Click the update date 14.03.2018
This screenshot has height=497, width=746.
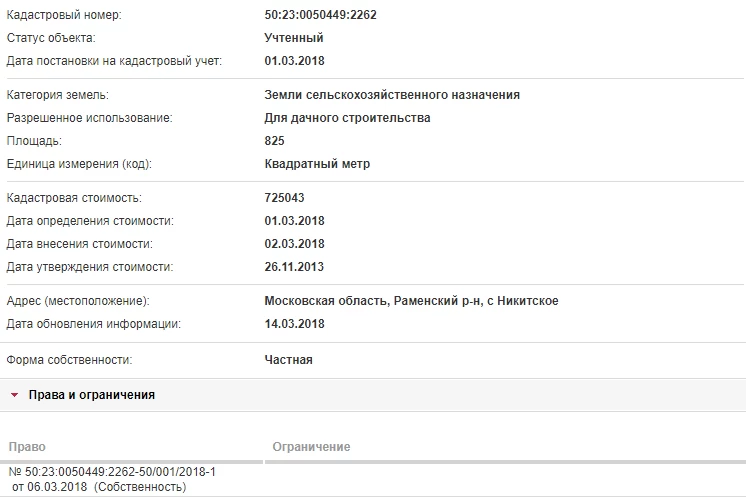294,324
